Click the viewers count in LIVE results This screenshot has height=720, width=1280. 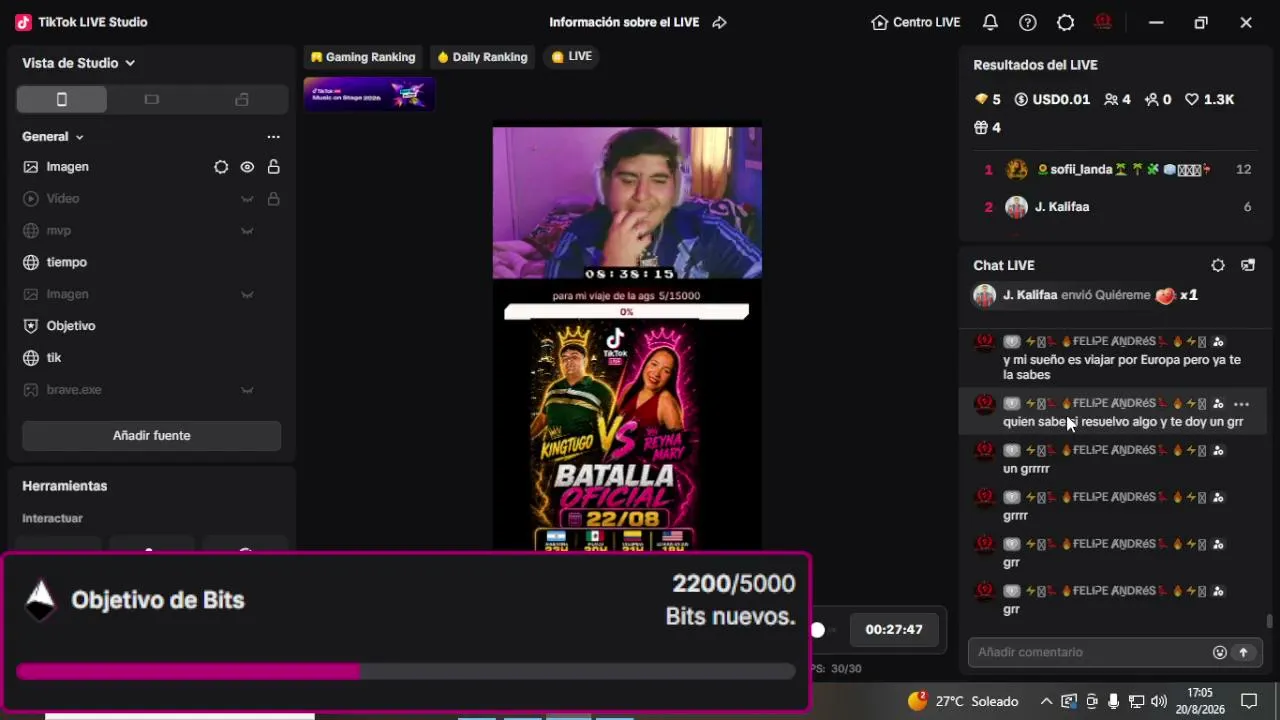click(1117, 100)
